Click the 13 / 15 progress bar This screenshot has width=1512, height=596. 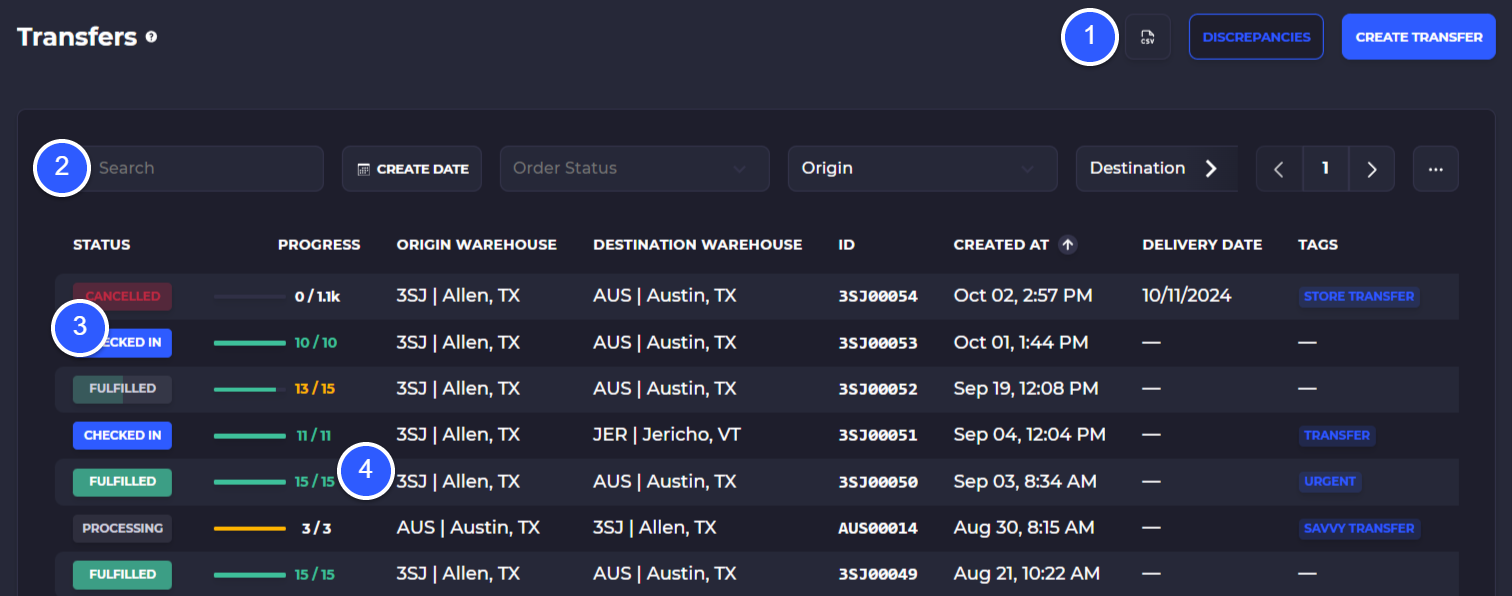(250, 389)
